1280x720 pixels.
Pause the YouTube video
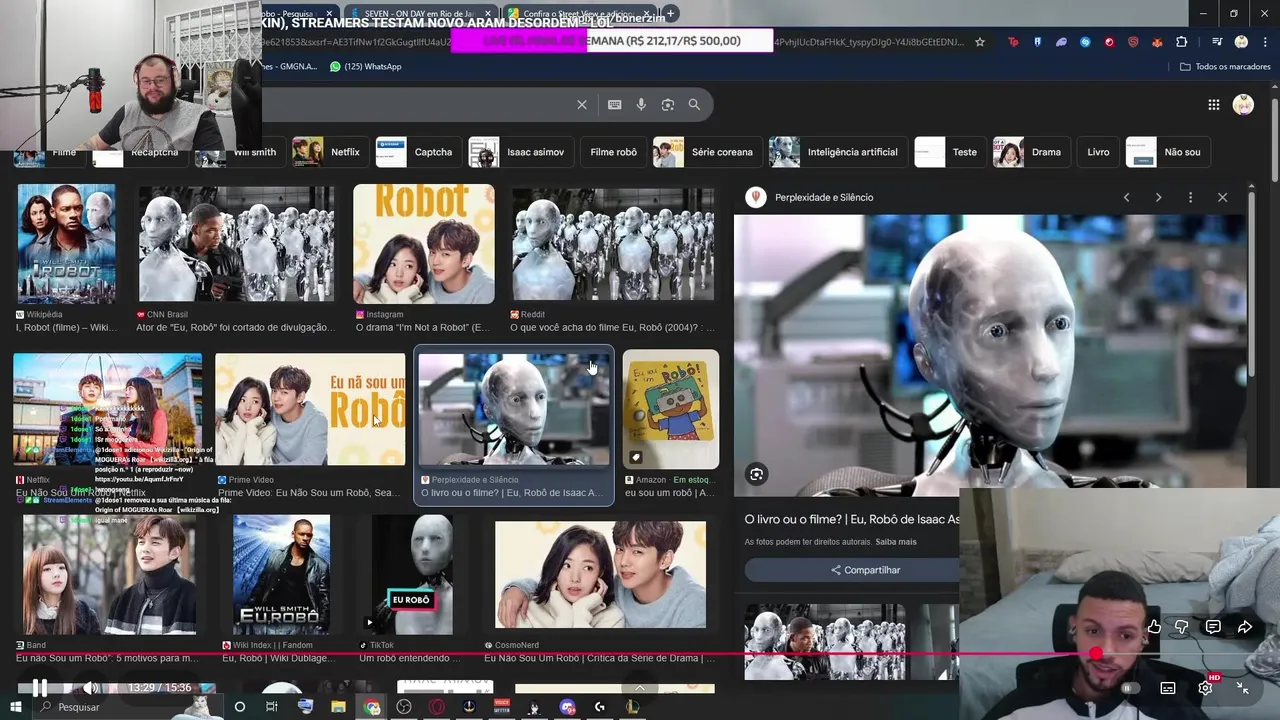pos(39,688)
